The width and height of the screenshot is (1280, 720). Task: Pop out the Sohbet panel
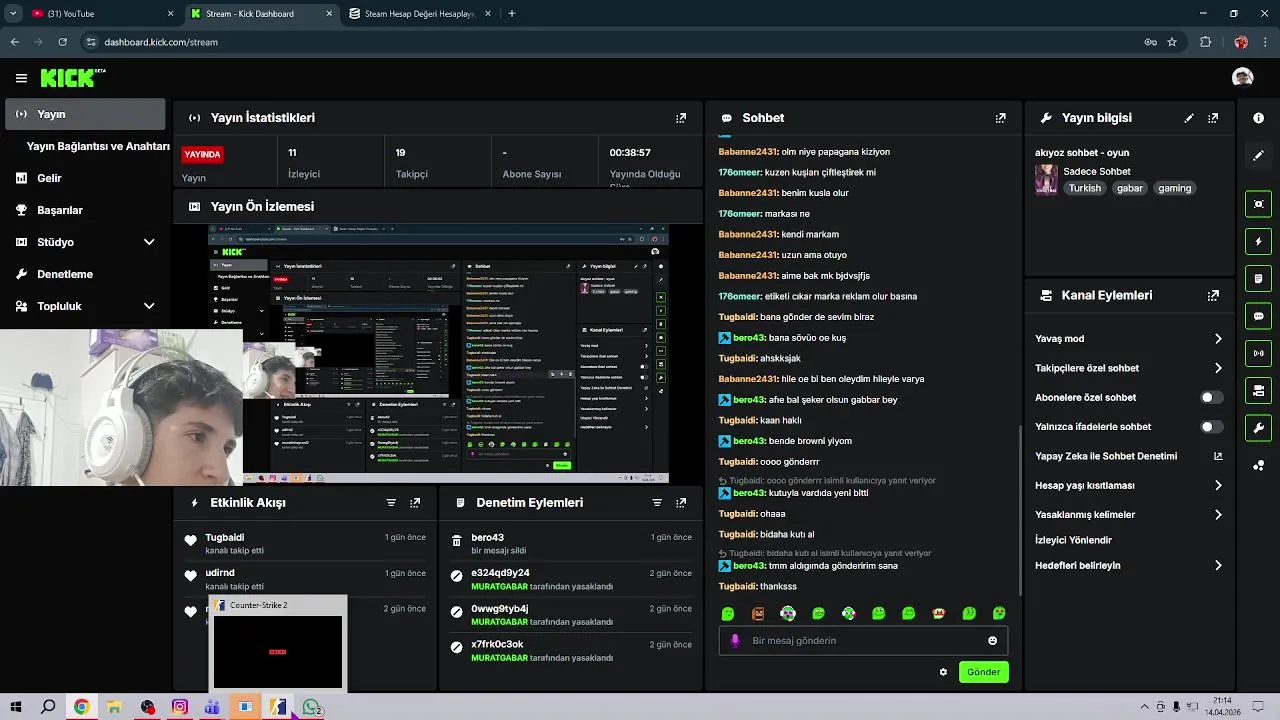tap(1000, 118)
